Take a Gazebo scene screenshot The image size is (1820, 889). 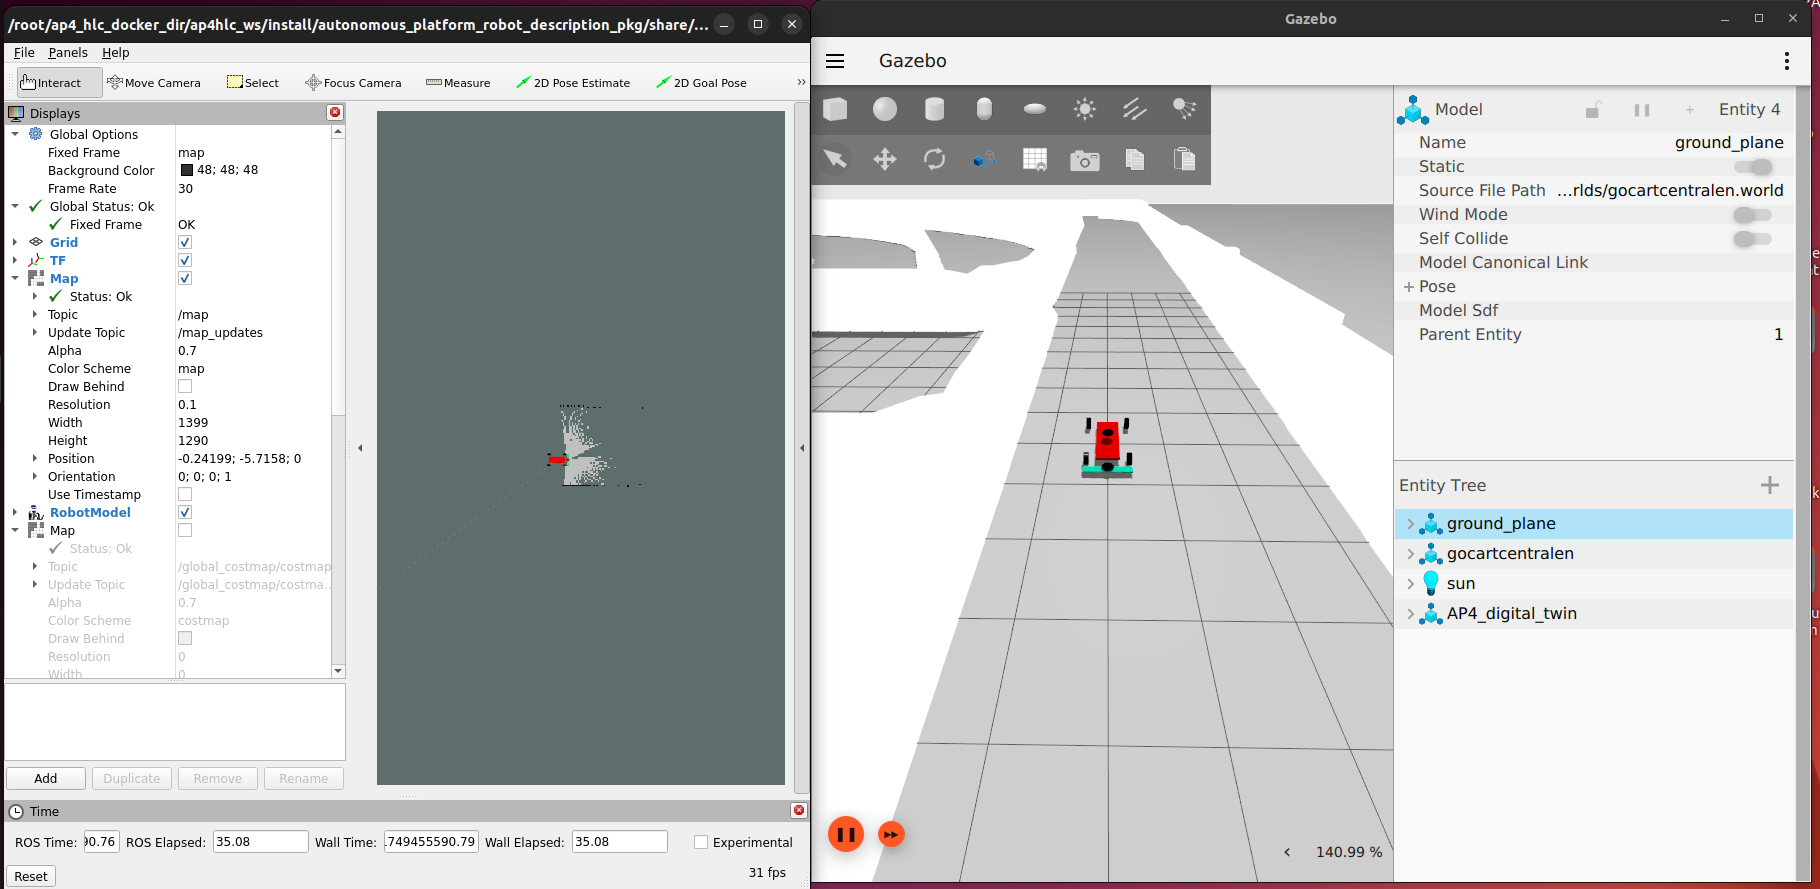(x=1085, y=160)
